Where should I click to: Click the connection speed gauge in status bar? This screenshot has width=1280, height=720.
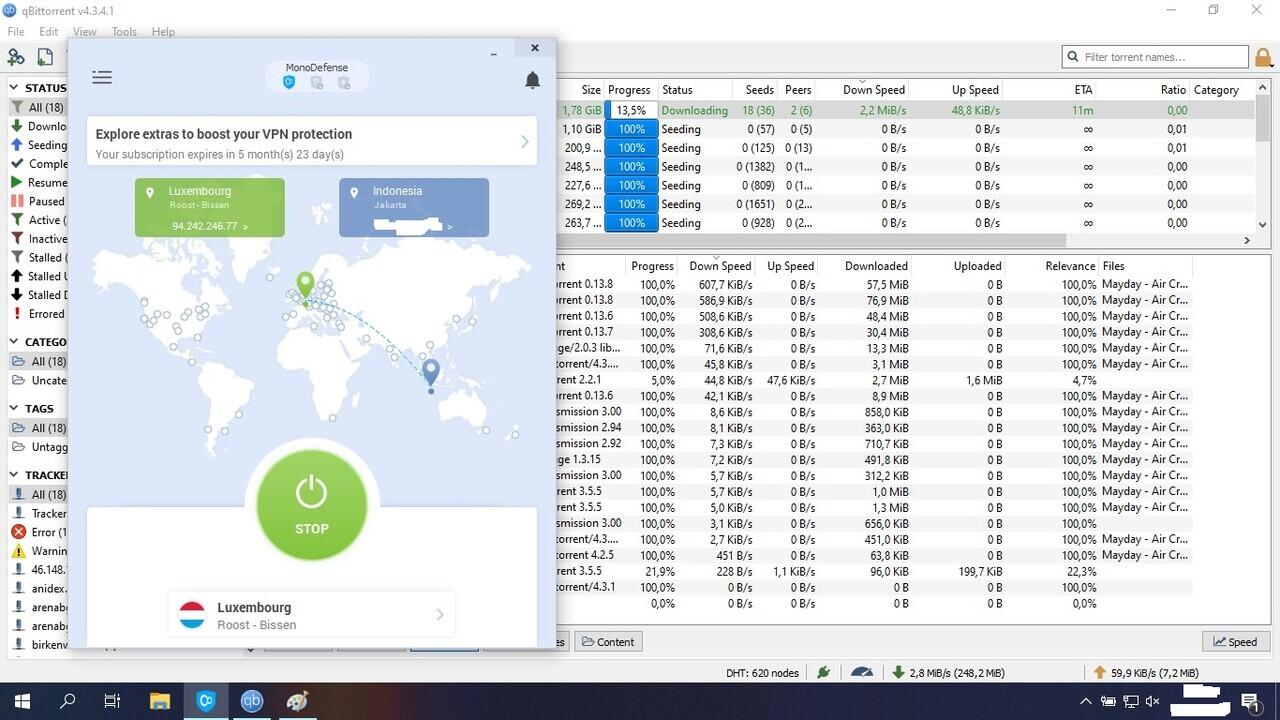862,672
